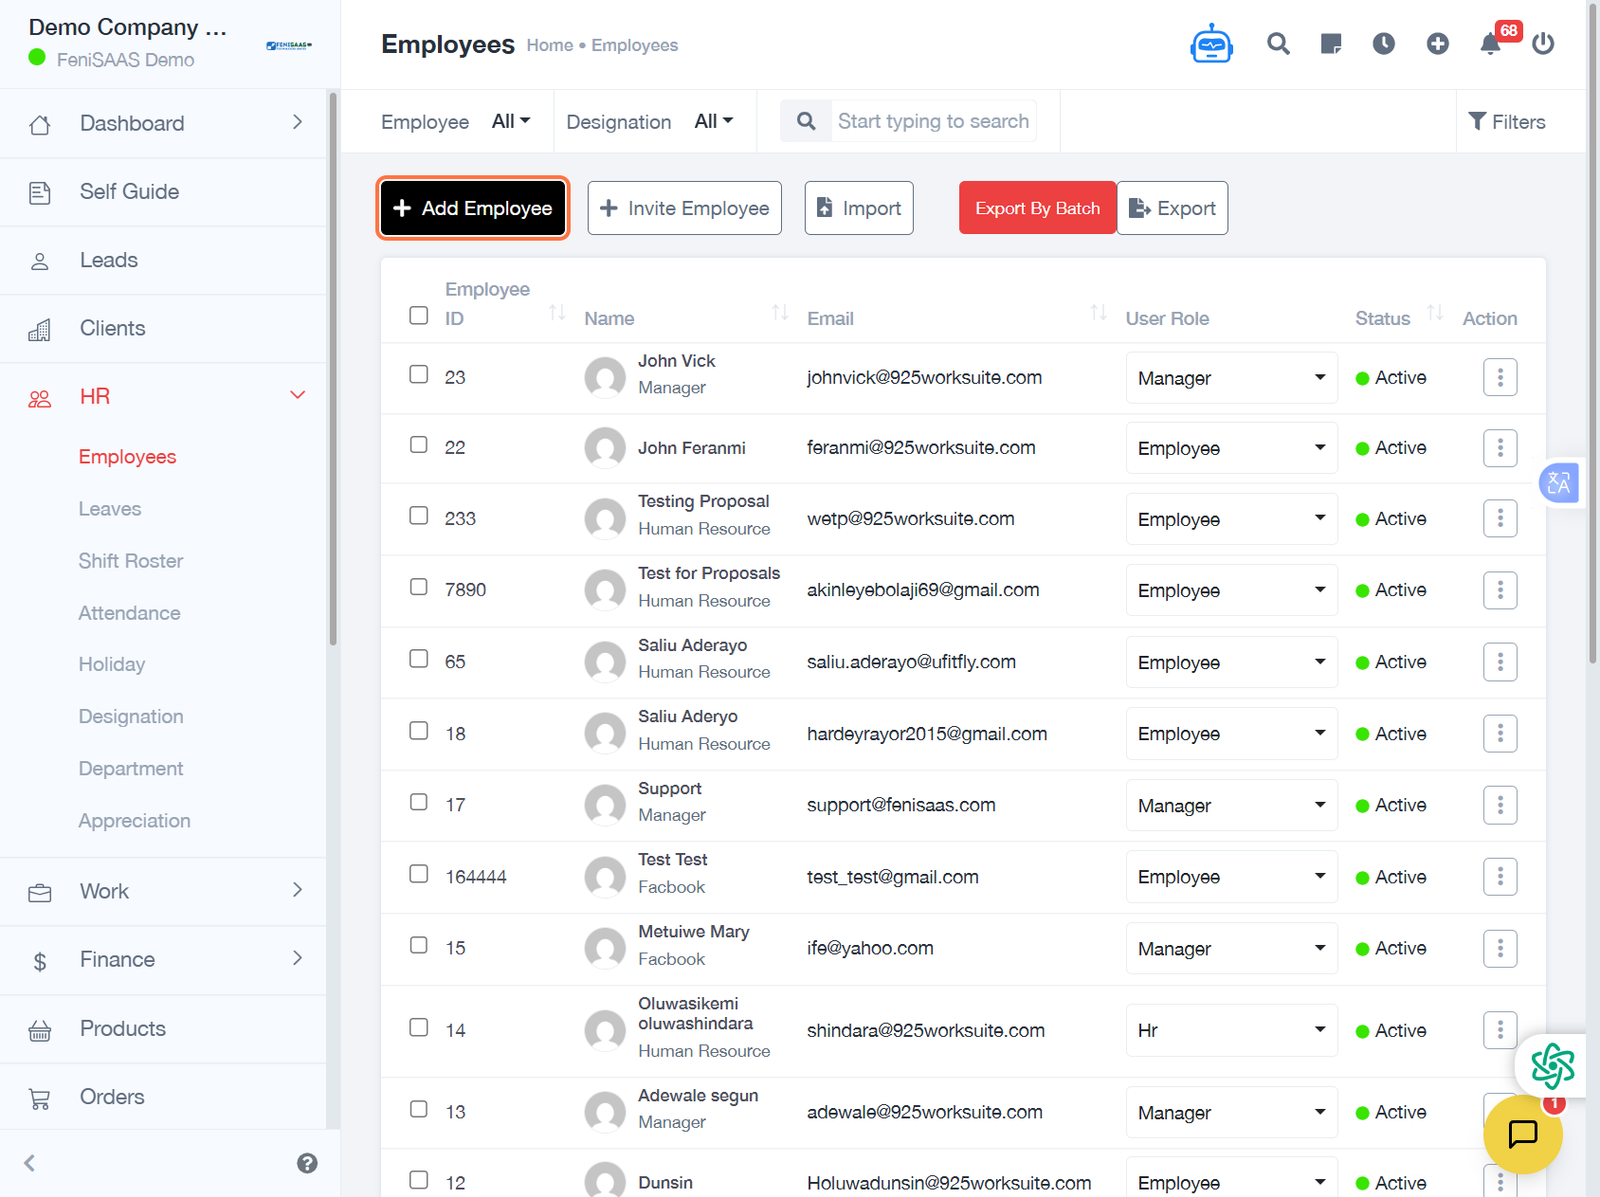Open the timer clock icon

pos(1384,44)
